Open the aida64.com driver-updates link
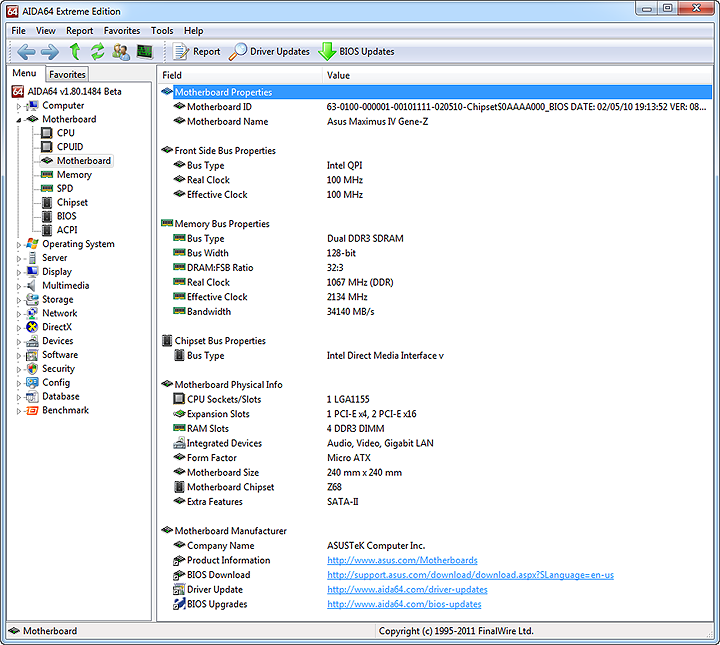This screenshot has width=720, height=645. 407,589
